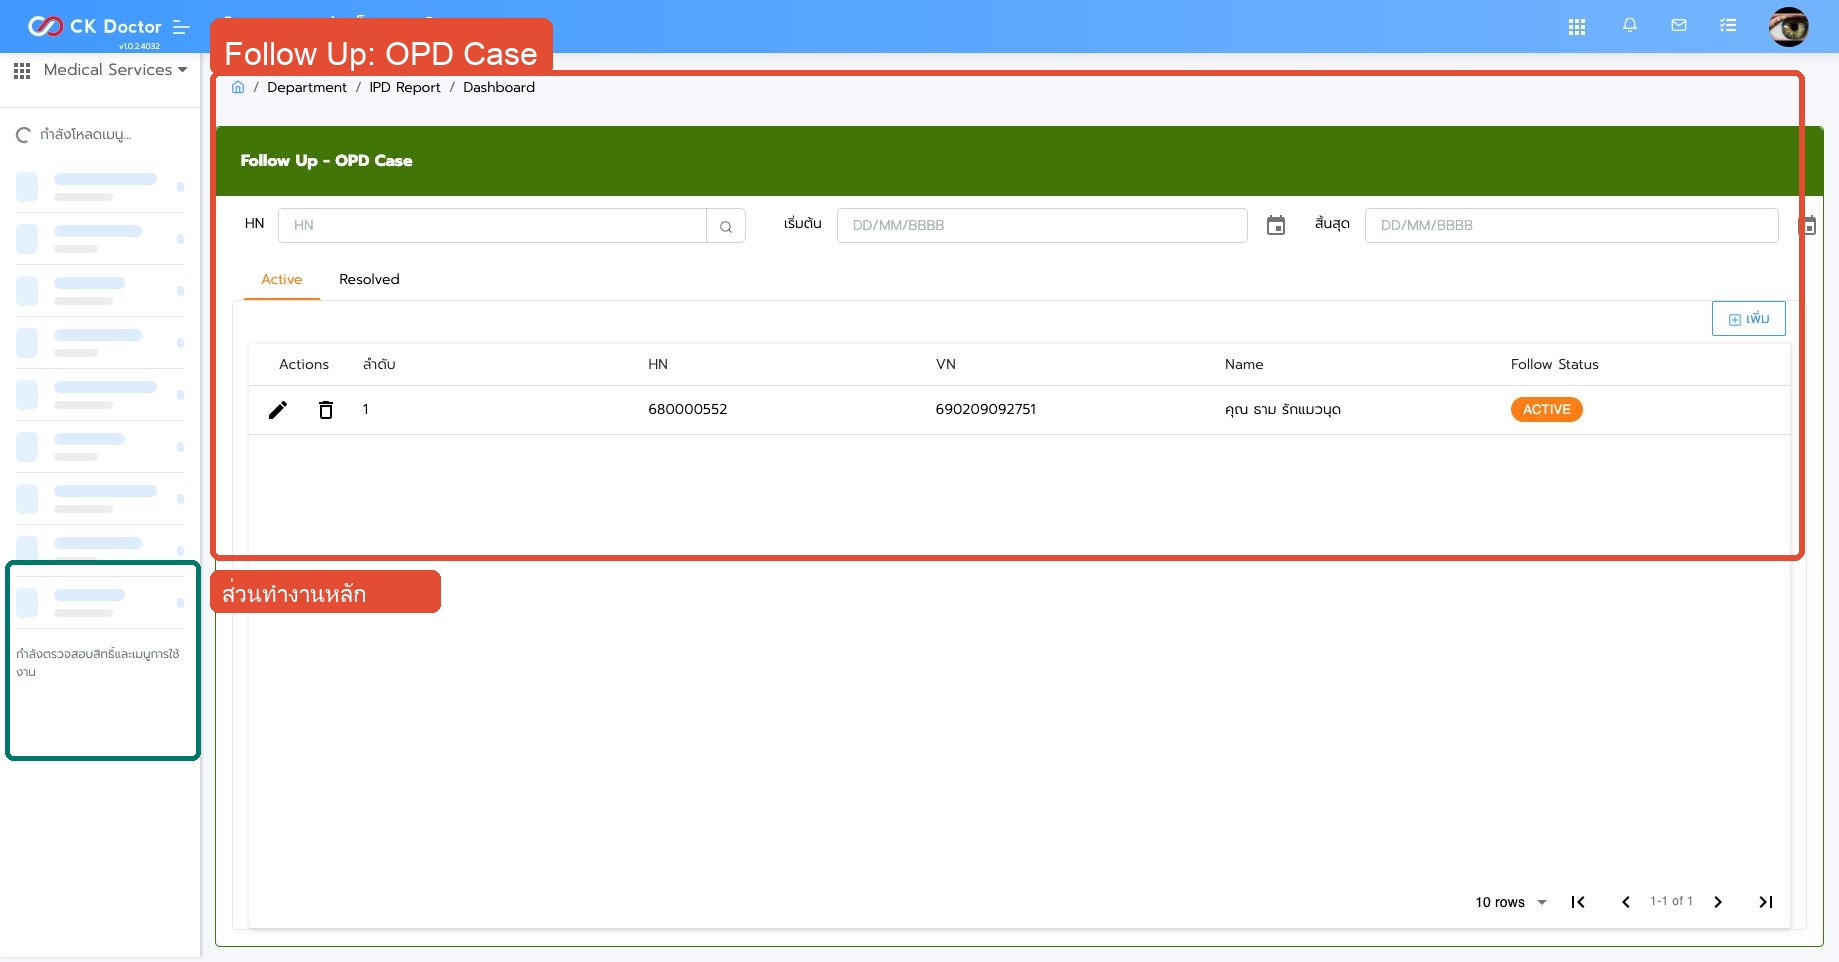Collapse sidebar with the menu toggle icon
This screenshot has width=1839, height=962.
click(181, 27)
